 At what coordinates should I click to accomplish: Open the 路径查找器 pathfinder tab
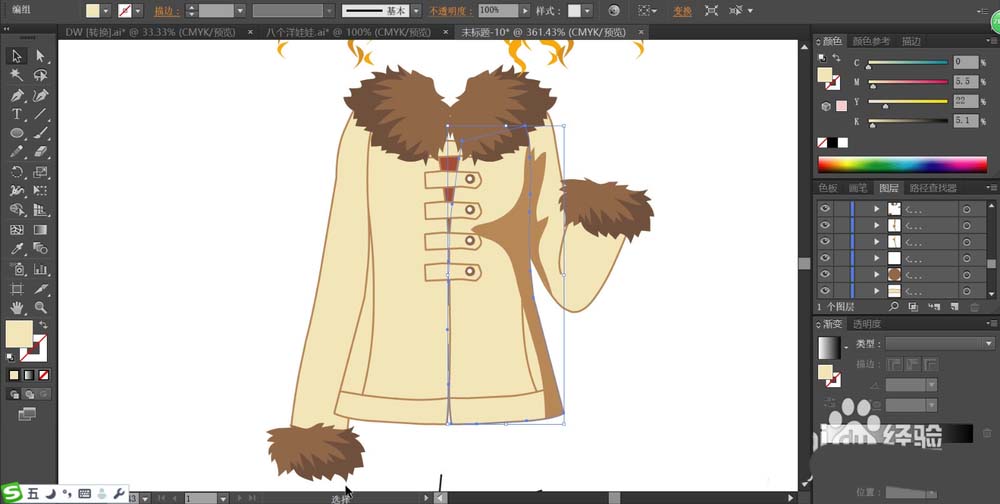pyautogui.click(x=933, y=188)
